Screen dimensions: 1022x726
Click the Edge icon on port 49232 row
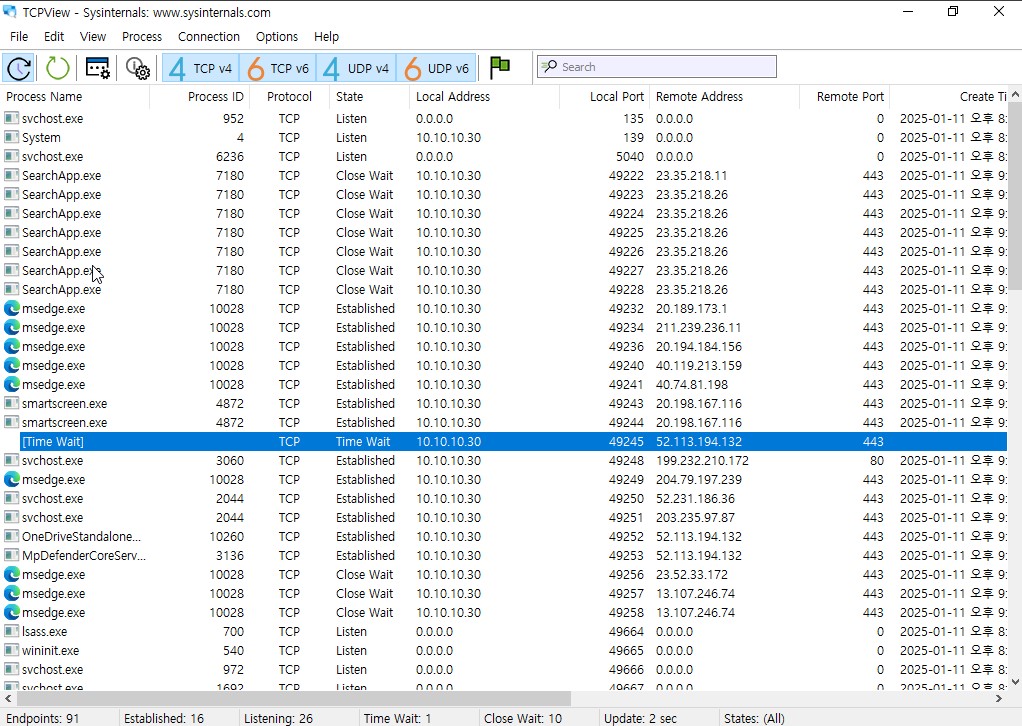pos(11,308)
